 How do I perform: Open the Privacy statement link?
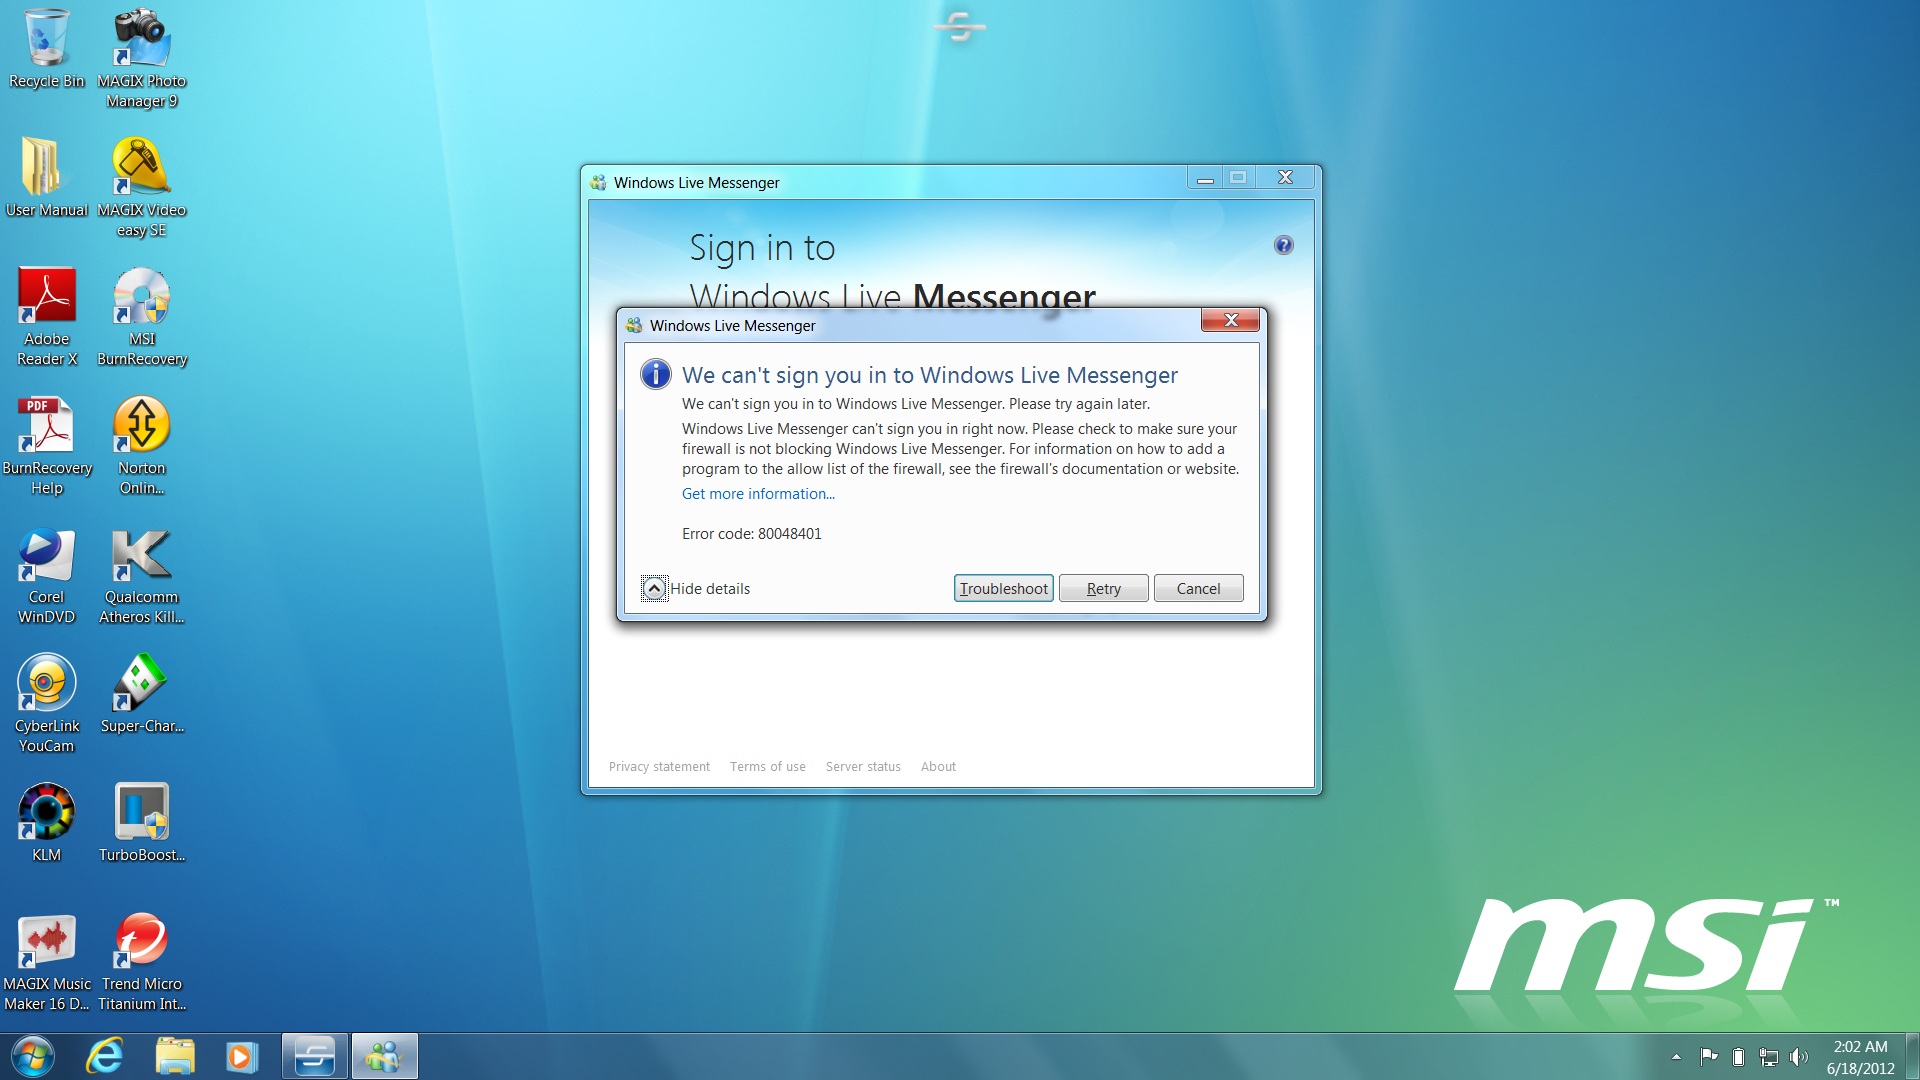coord(659,767)
